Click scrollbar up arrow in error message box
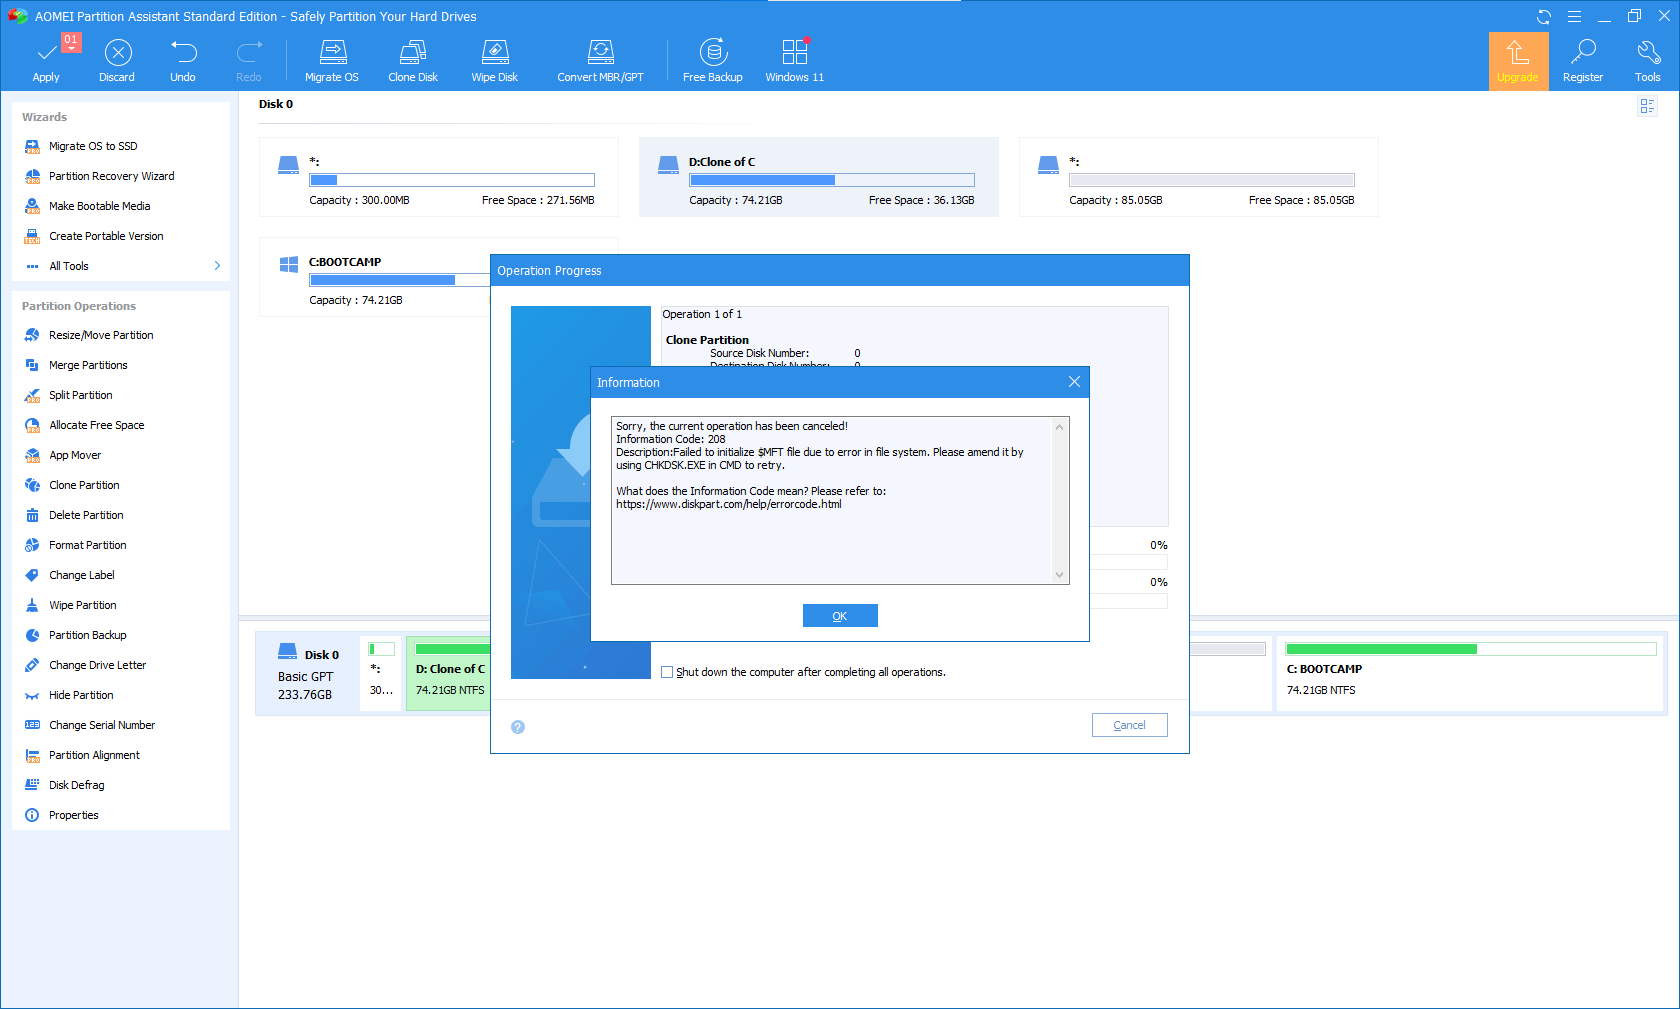1680x1009 pixels. point(1060,427)
